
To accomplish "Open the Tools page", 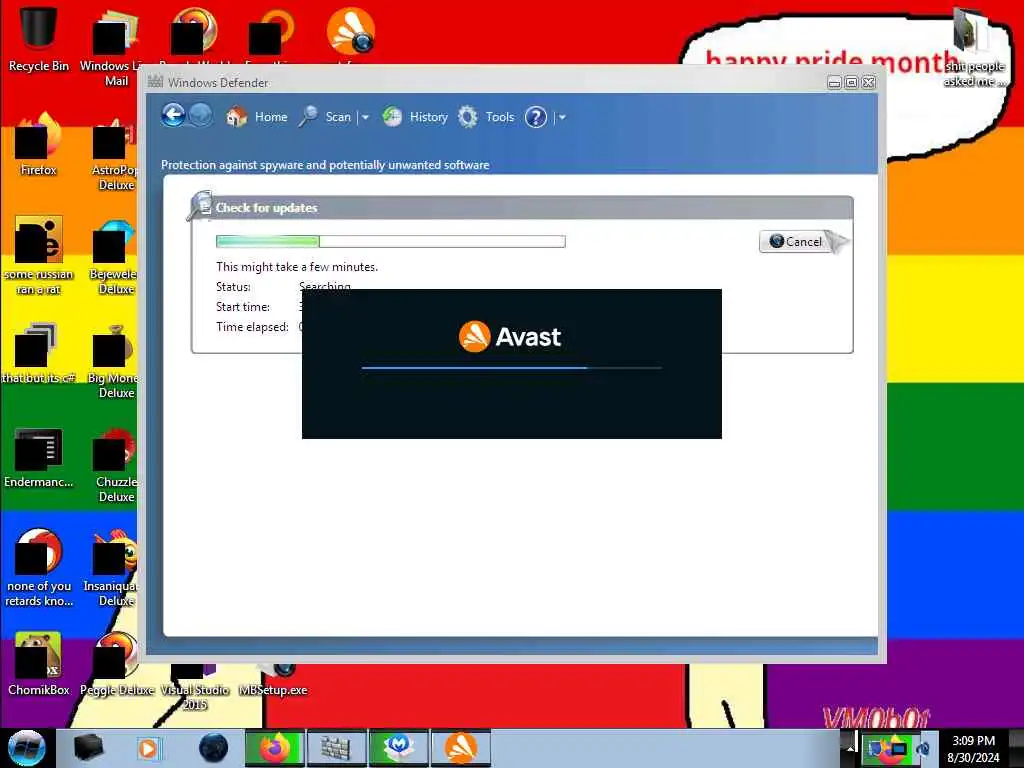I will [x=486, y=117].
